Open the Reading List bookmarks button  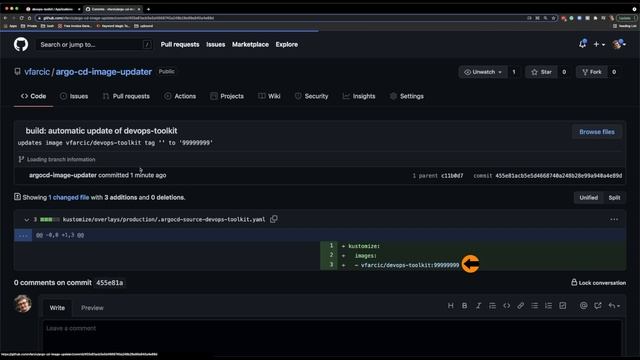pos(624,26)
